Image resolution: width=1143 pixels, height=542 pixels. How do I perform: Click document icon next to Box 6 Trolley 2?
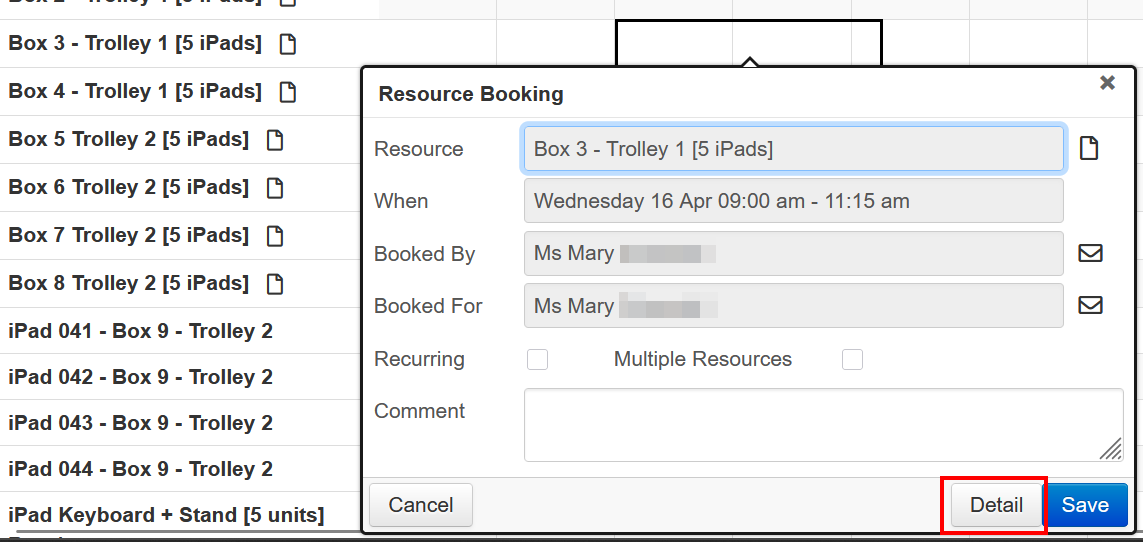click(275, 188)
